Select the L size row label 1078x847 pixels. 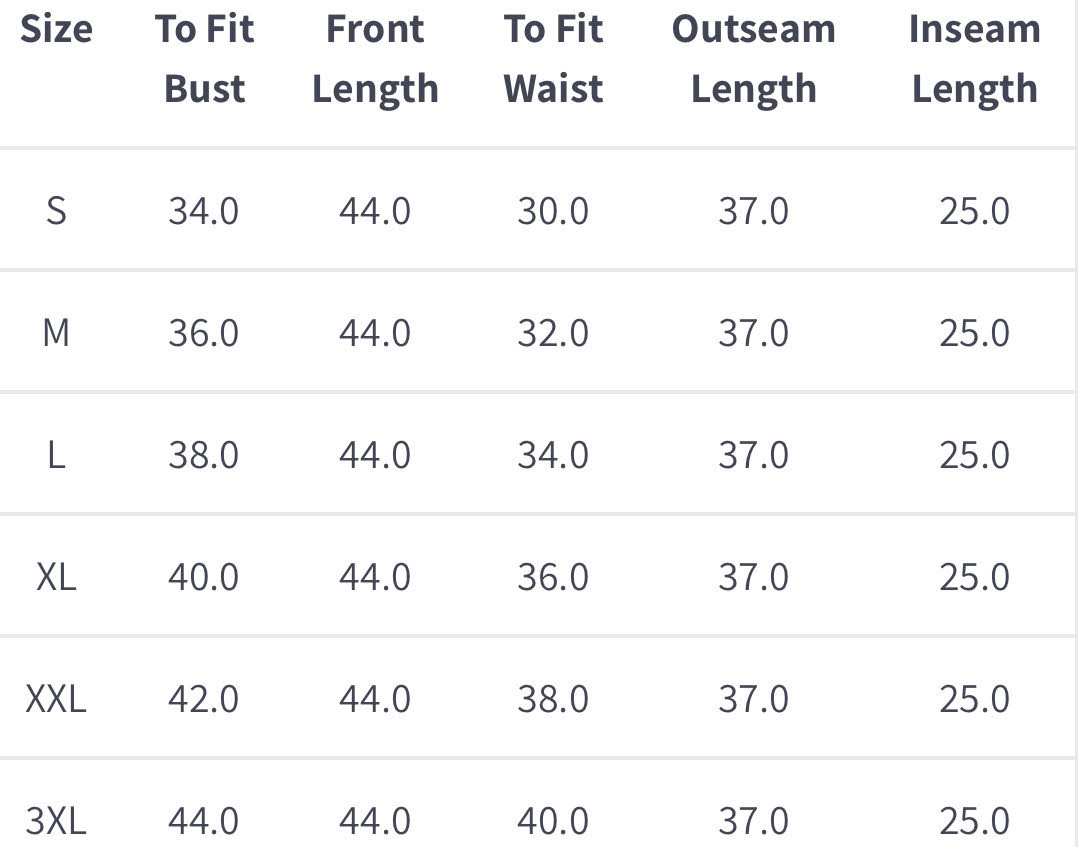56,455
